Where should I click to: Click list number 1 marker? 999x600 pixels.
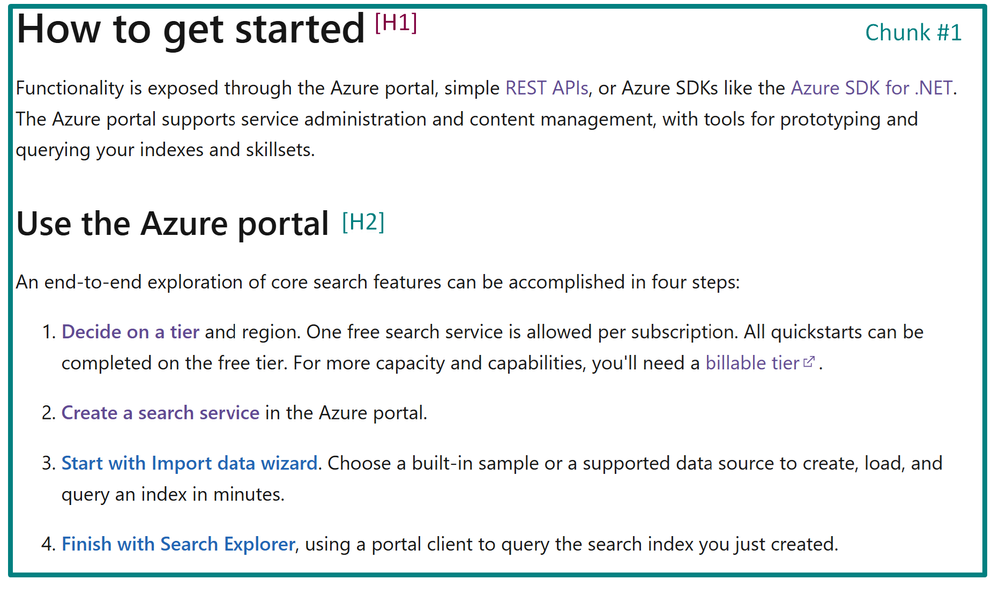(49, 332)
